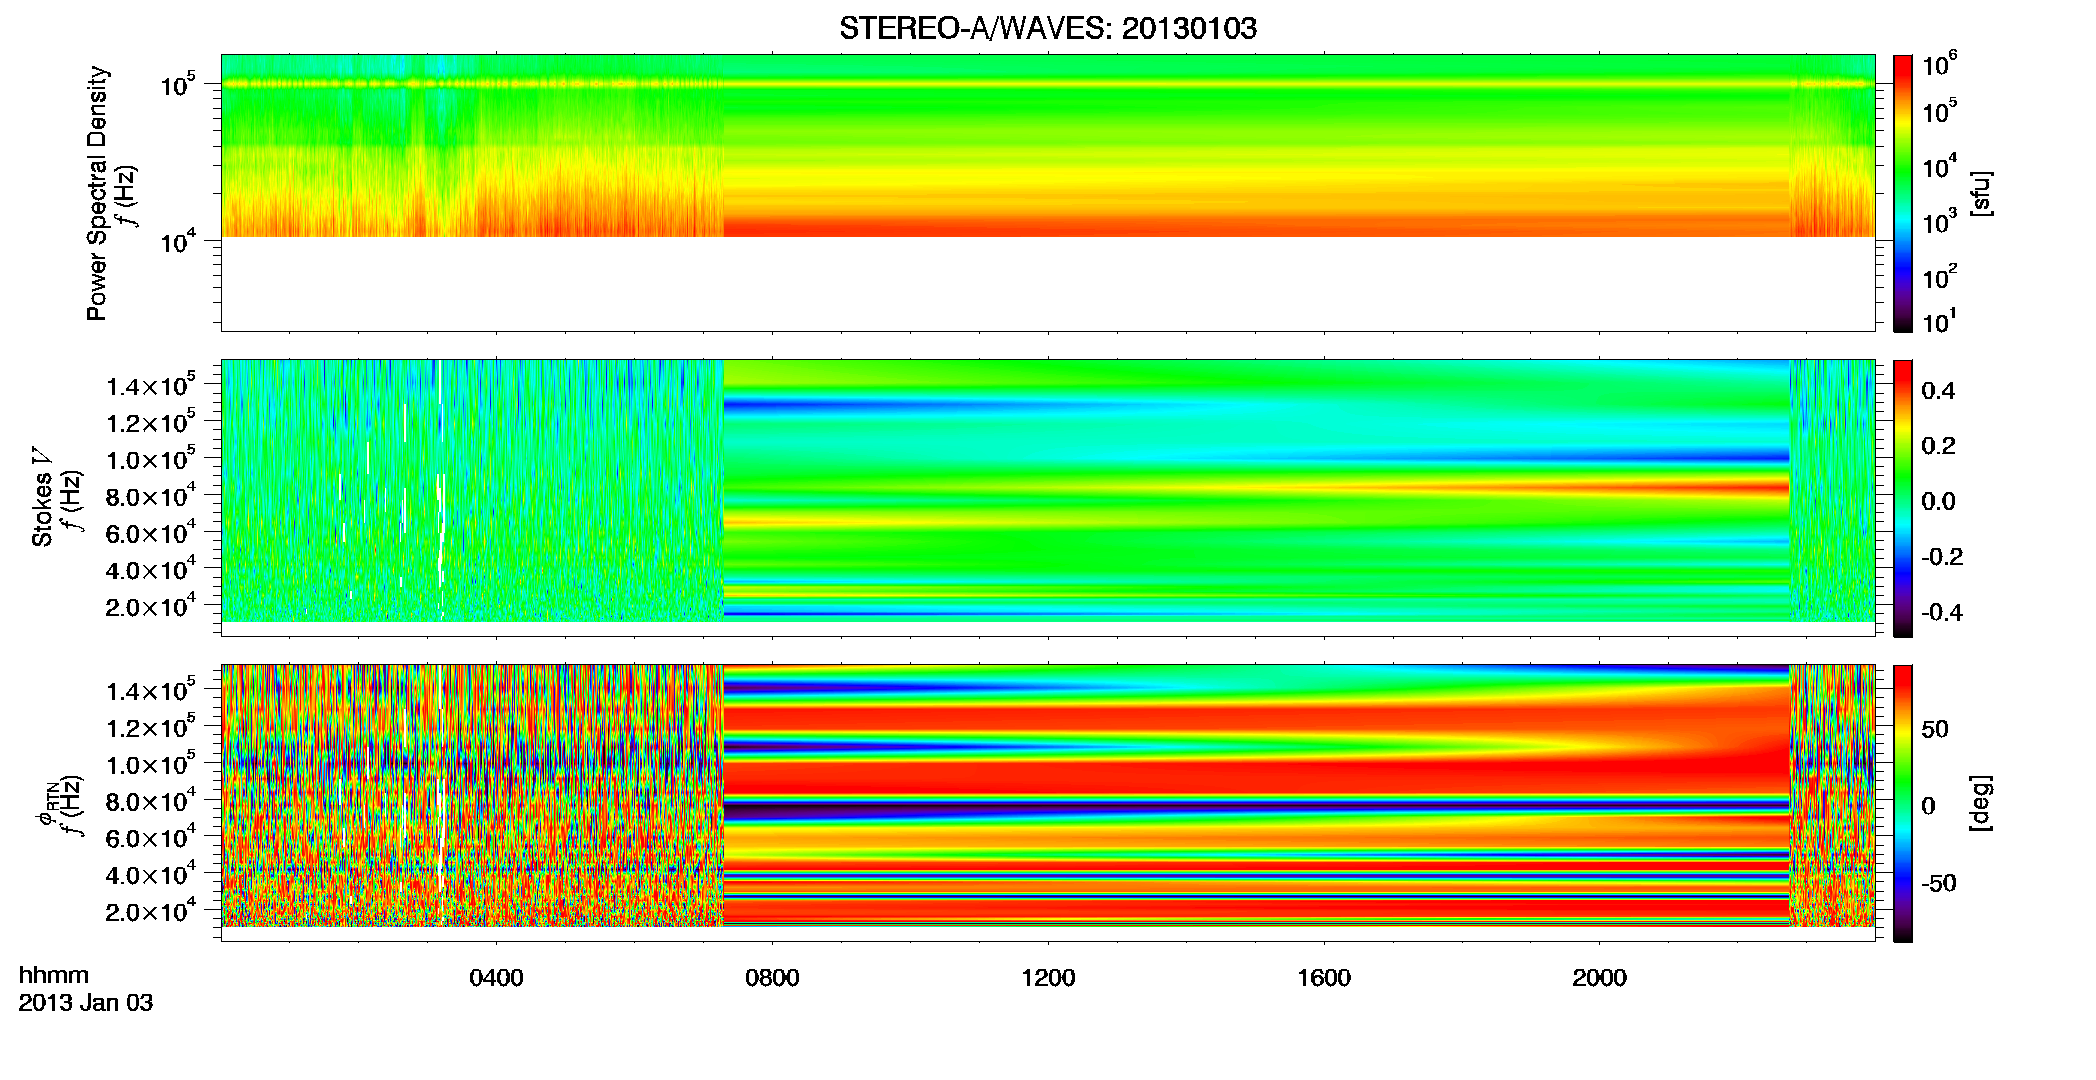Click the 0800 time tick label
The image size is (2096, 1080).
click(x=772, y=977)
